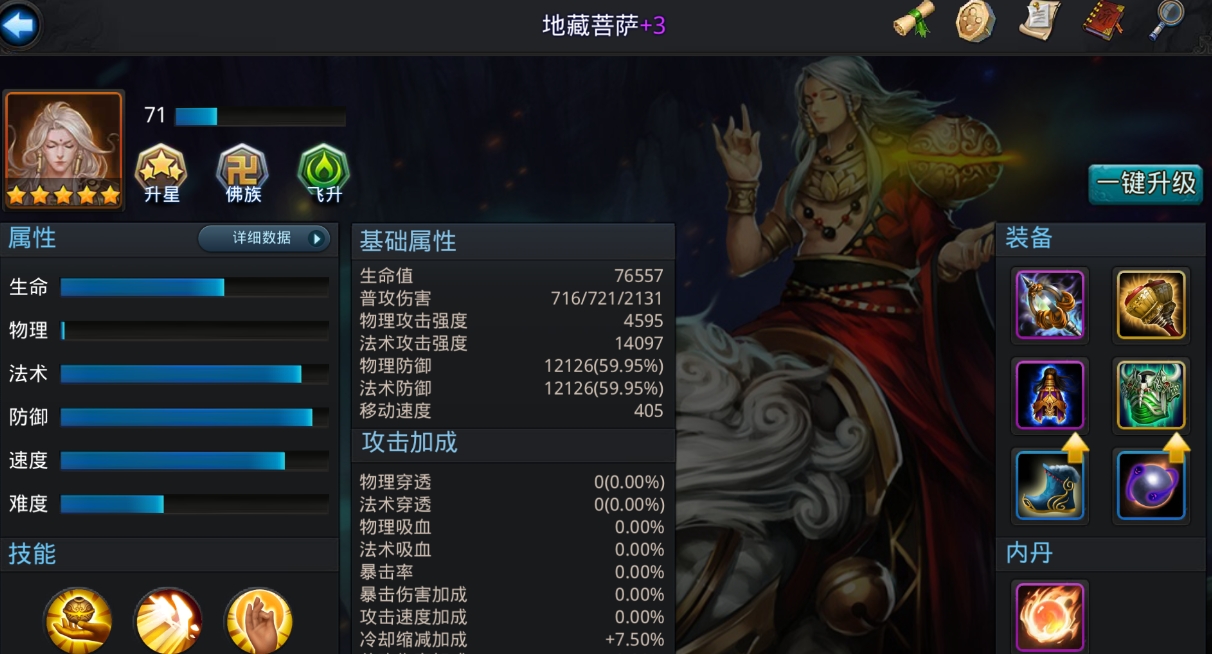Screen dimensions: 1212x654
Task: Click the 一键升级 button
Action: [1146, 184]
